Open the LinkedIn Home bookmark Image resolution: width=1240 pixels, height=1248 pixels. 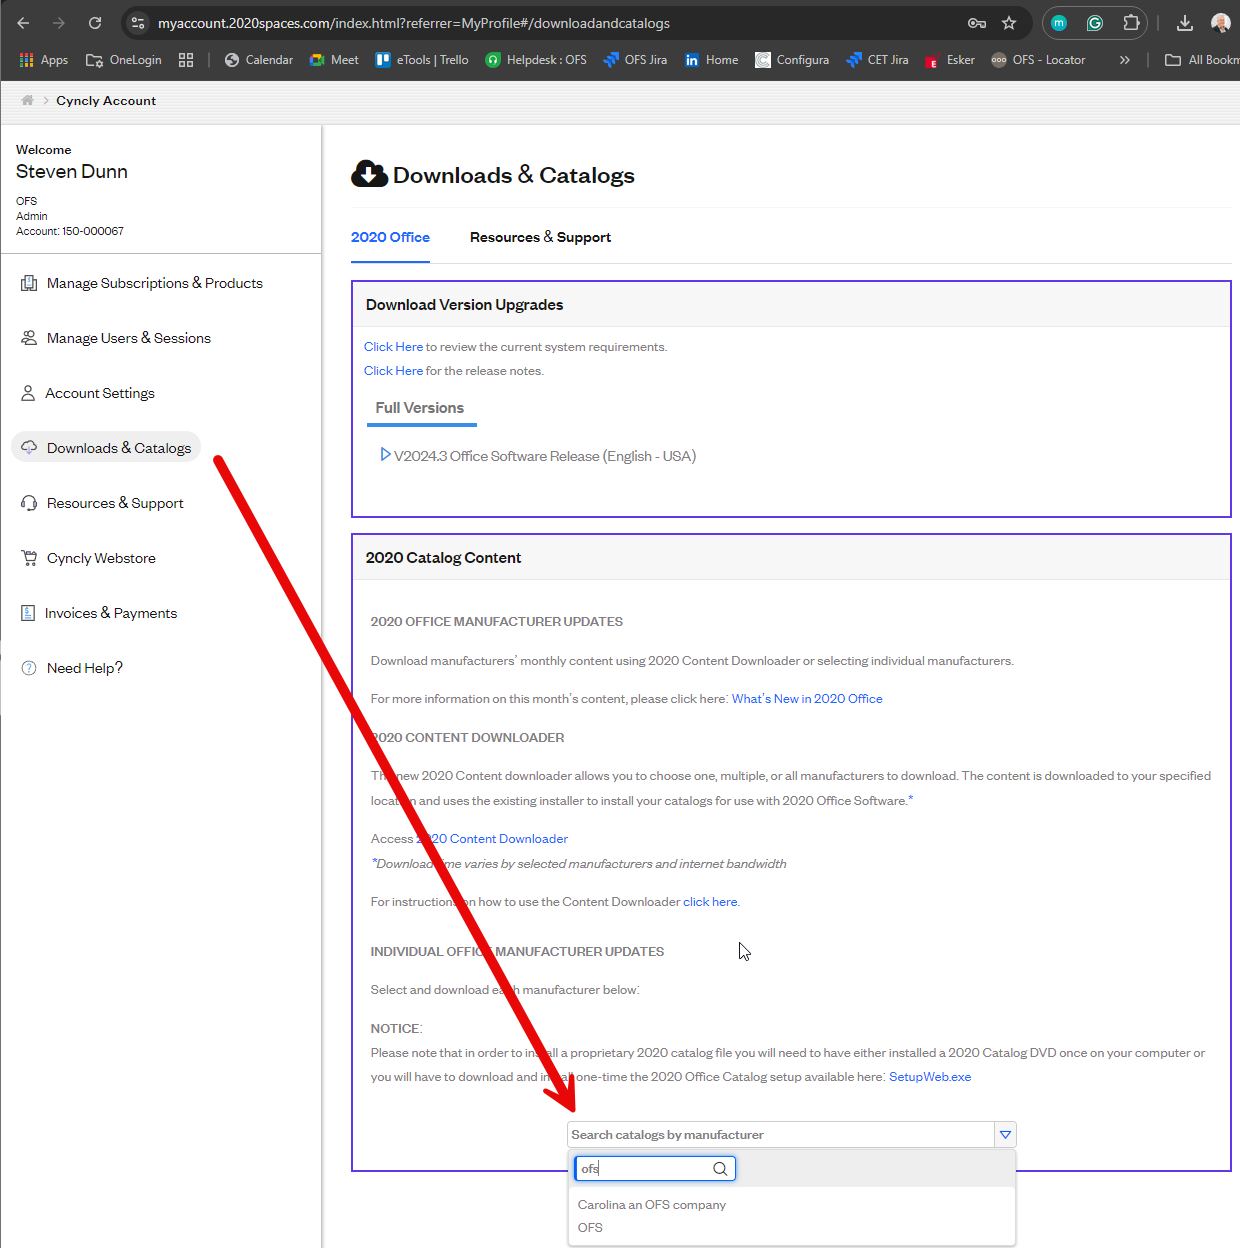[712, 60]
